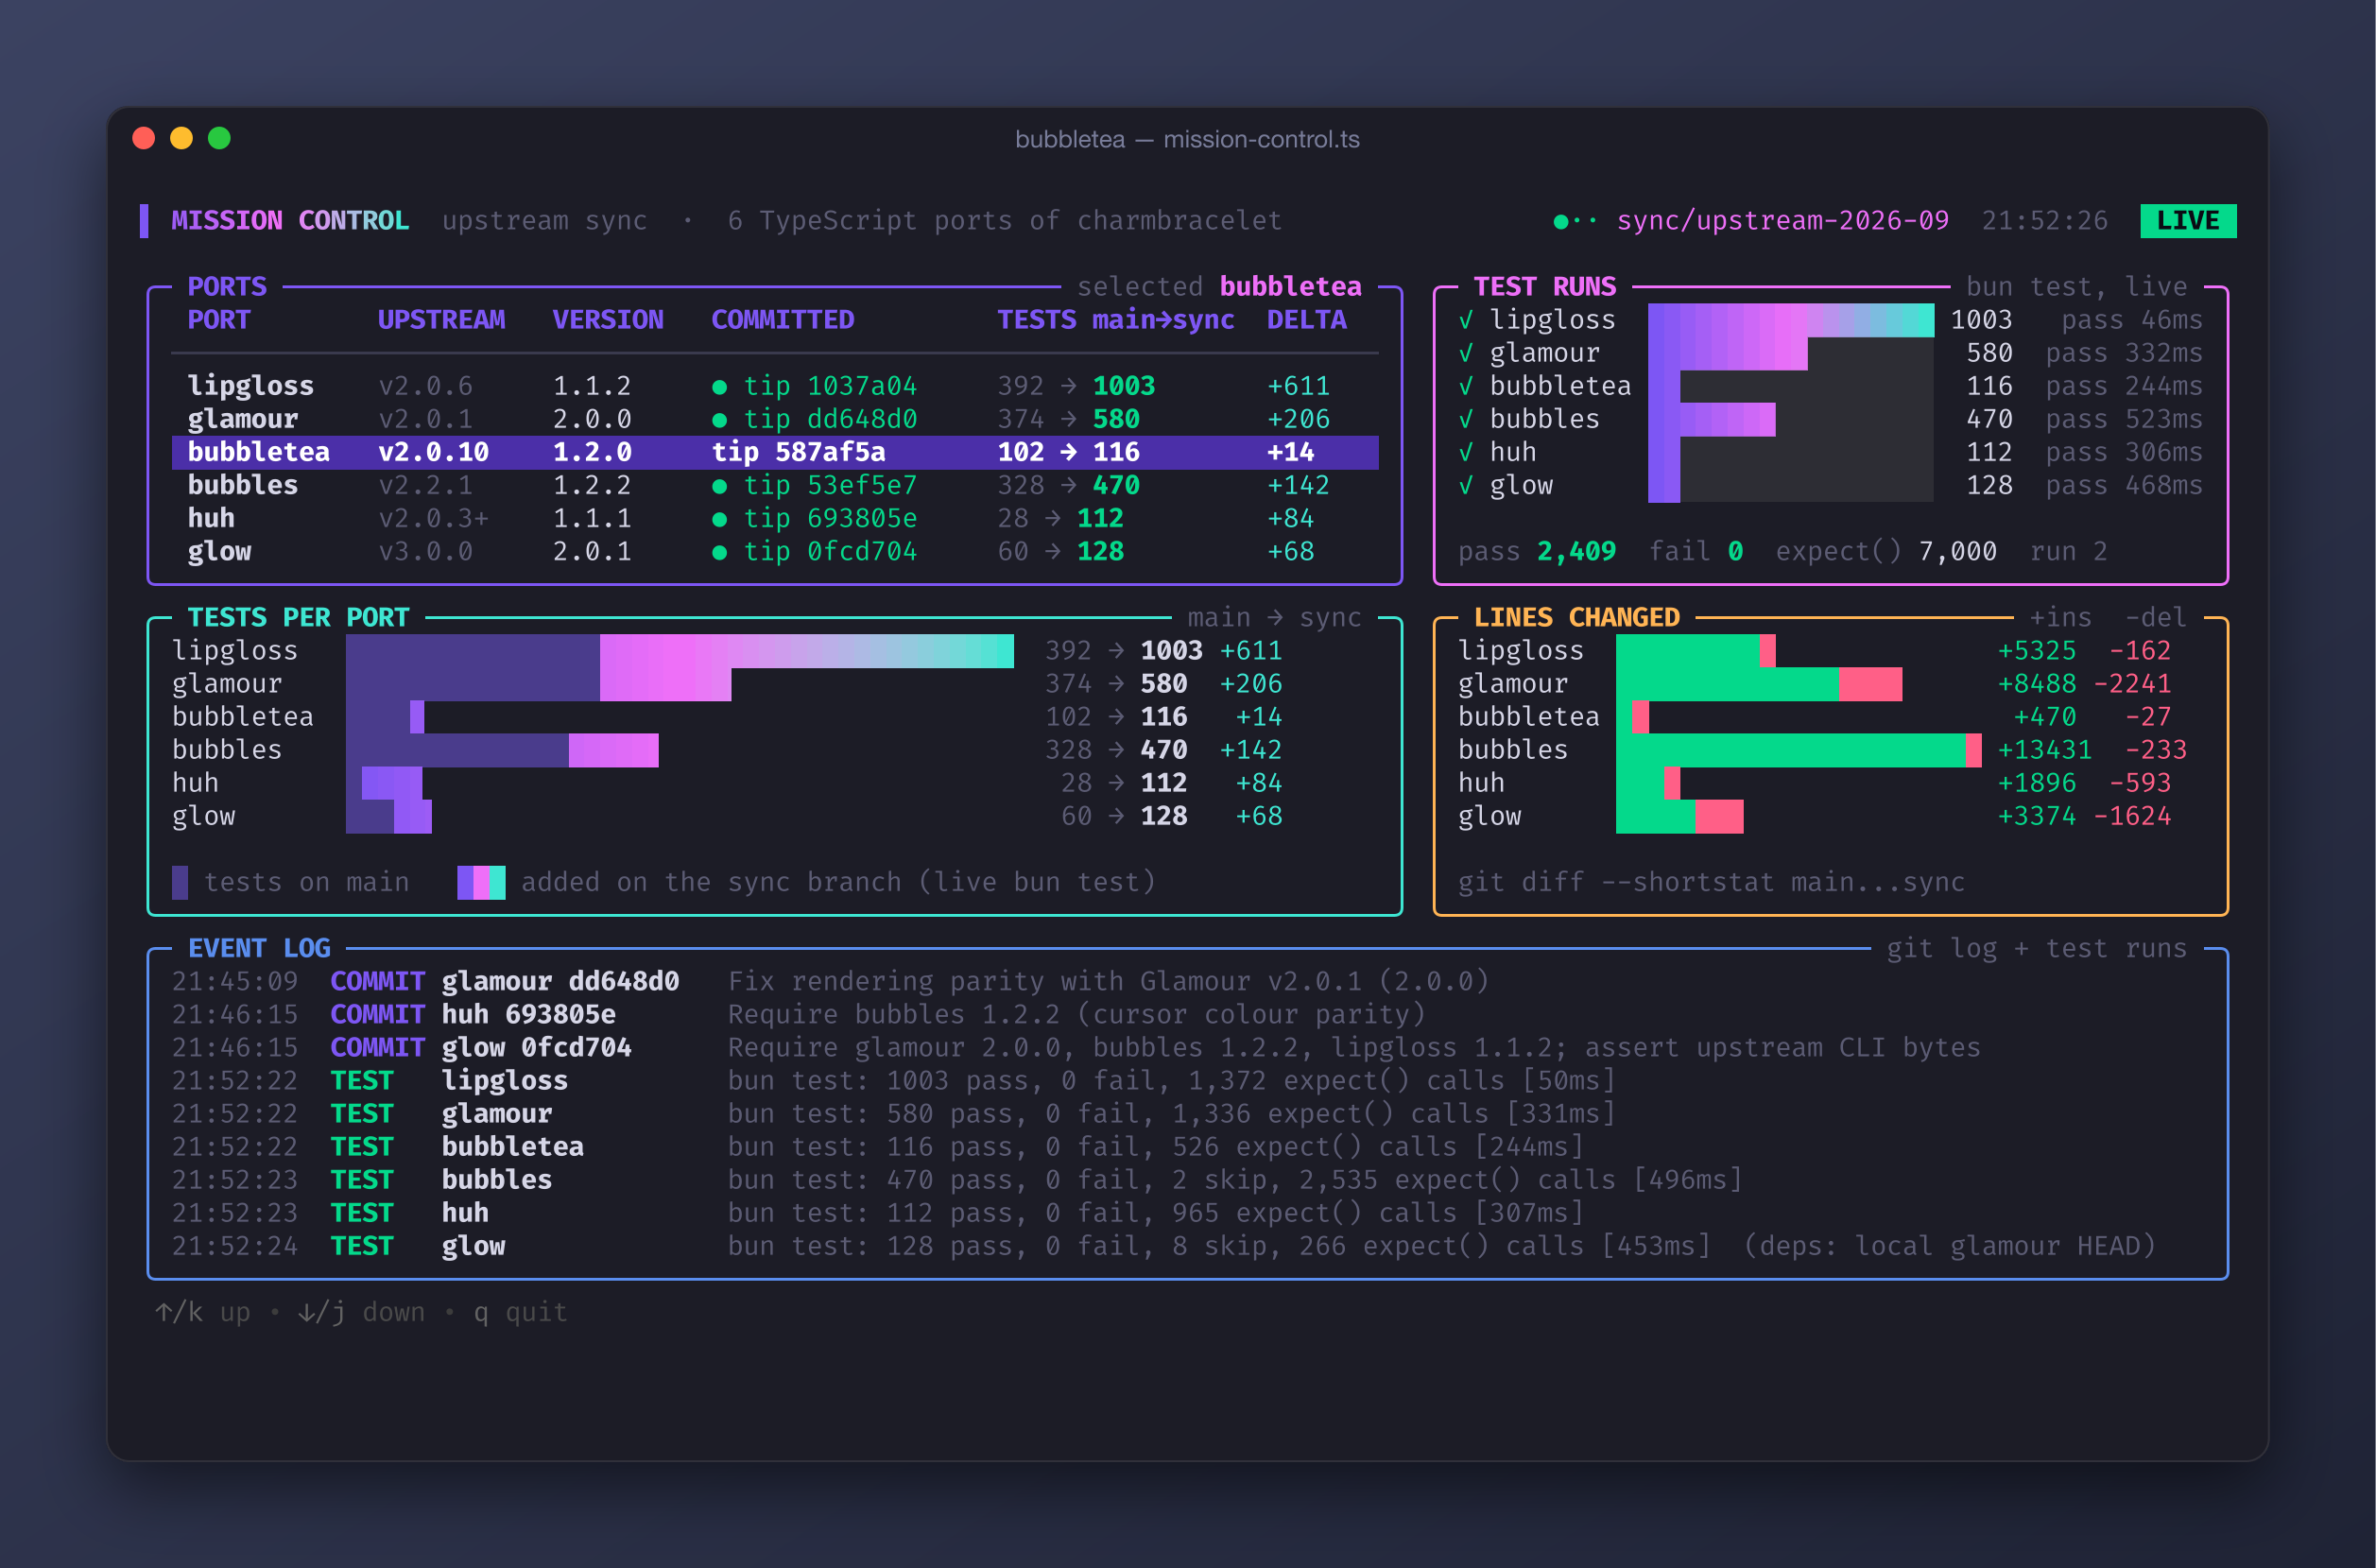The image size is (2376, 1568).
Task: Click the DELTA column header
Action: [1306, 320]
